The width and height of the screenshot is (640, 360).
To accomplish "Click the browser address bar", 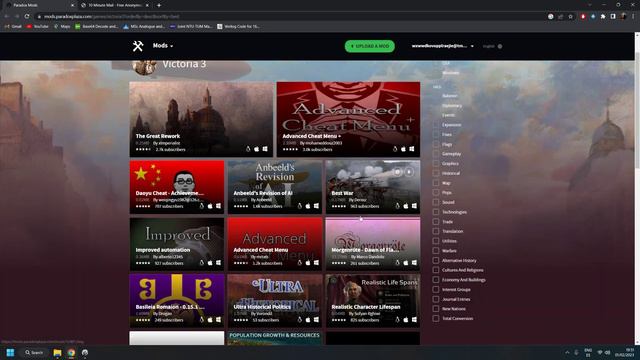I will click(x=286, y=16).
